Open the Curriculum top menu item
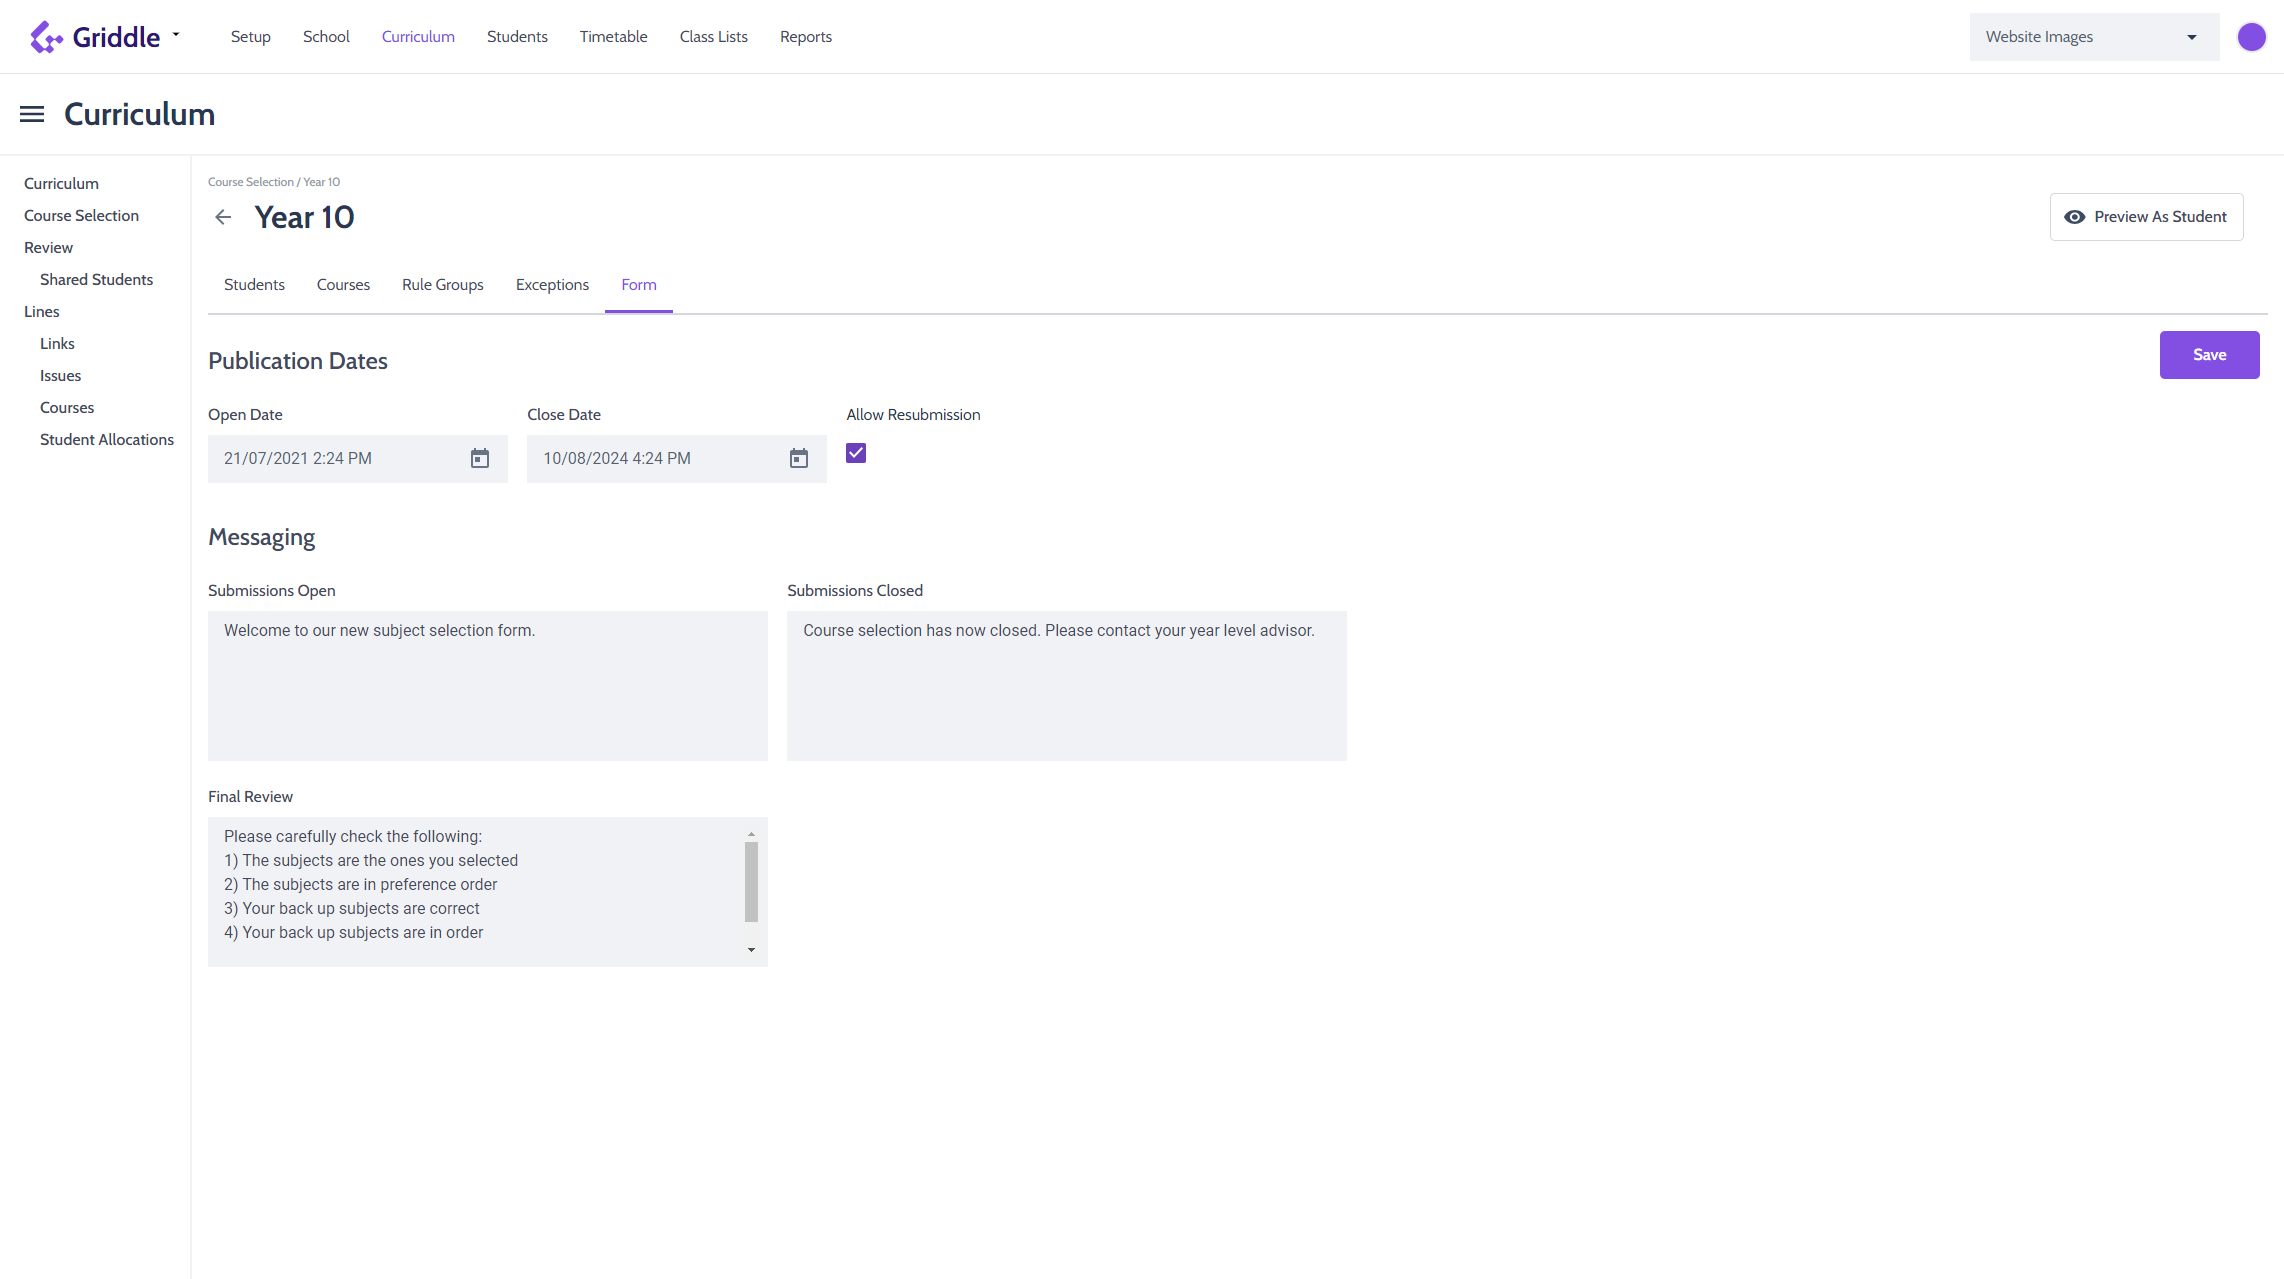 pos(418,37)
